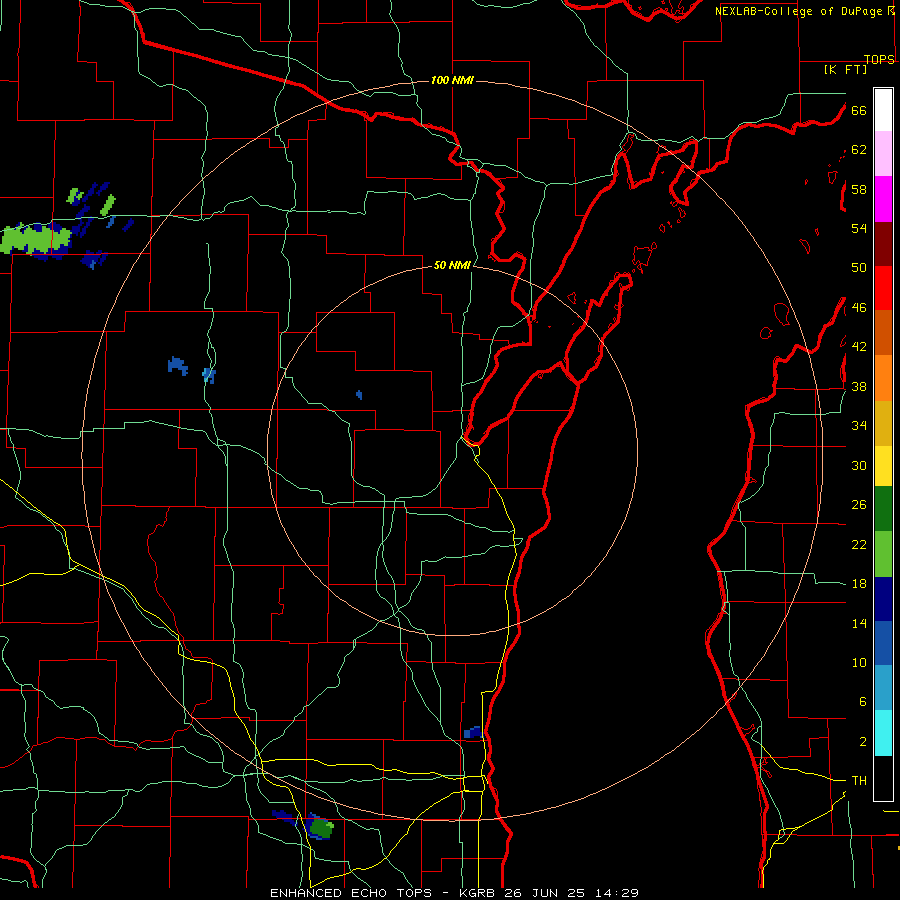Click the 50 NMI range ring label
900x900 pixels.
(x=452, y=265)
